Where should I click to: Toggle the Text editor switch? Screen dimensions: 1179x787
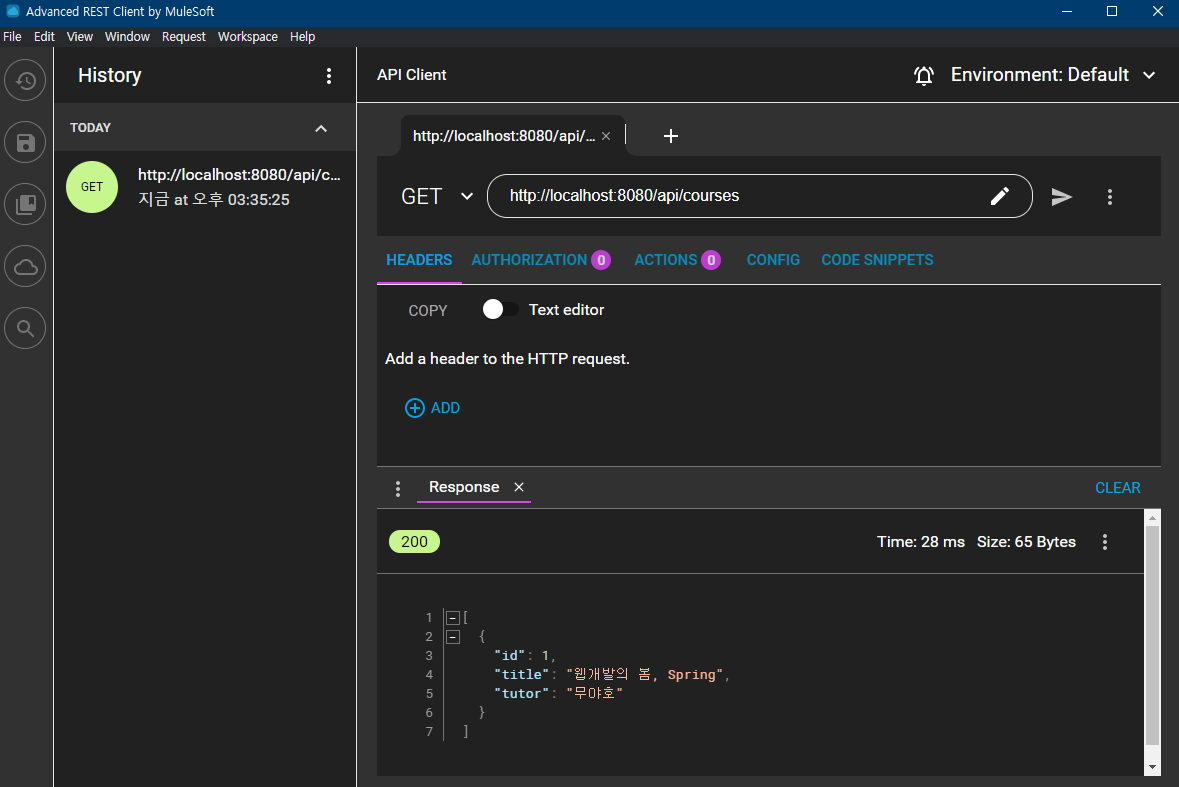pos(500,310)
